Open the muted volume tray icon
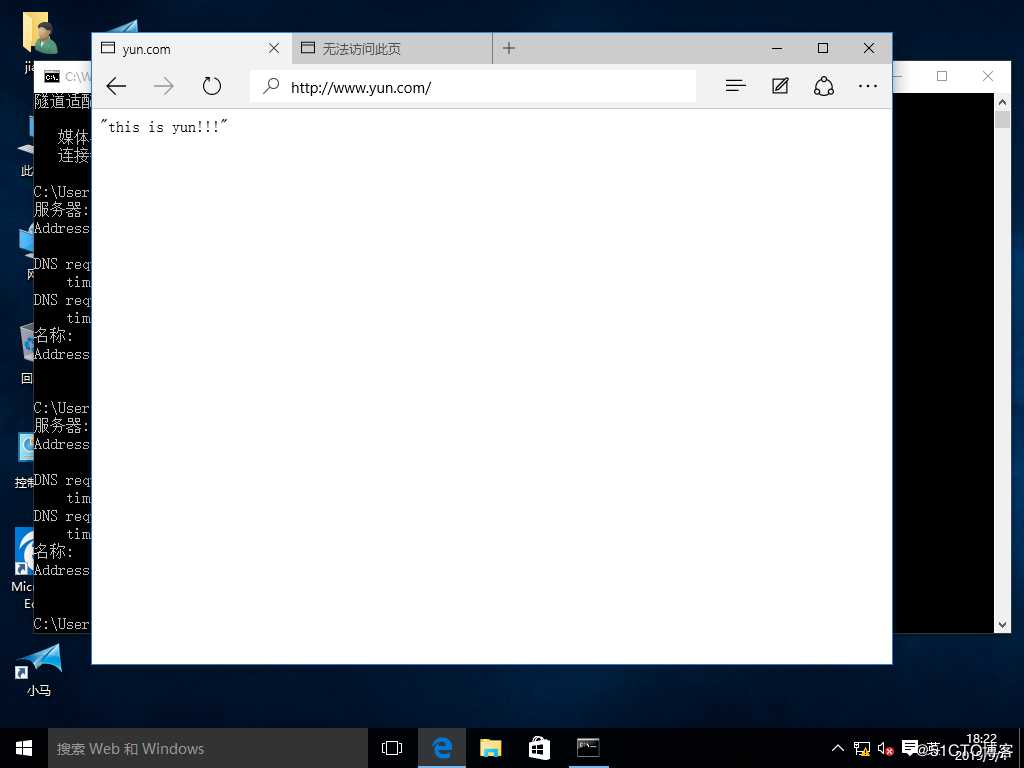Screen dimensions: 1024x768 coord(885,748)
